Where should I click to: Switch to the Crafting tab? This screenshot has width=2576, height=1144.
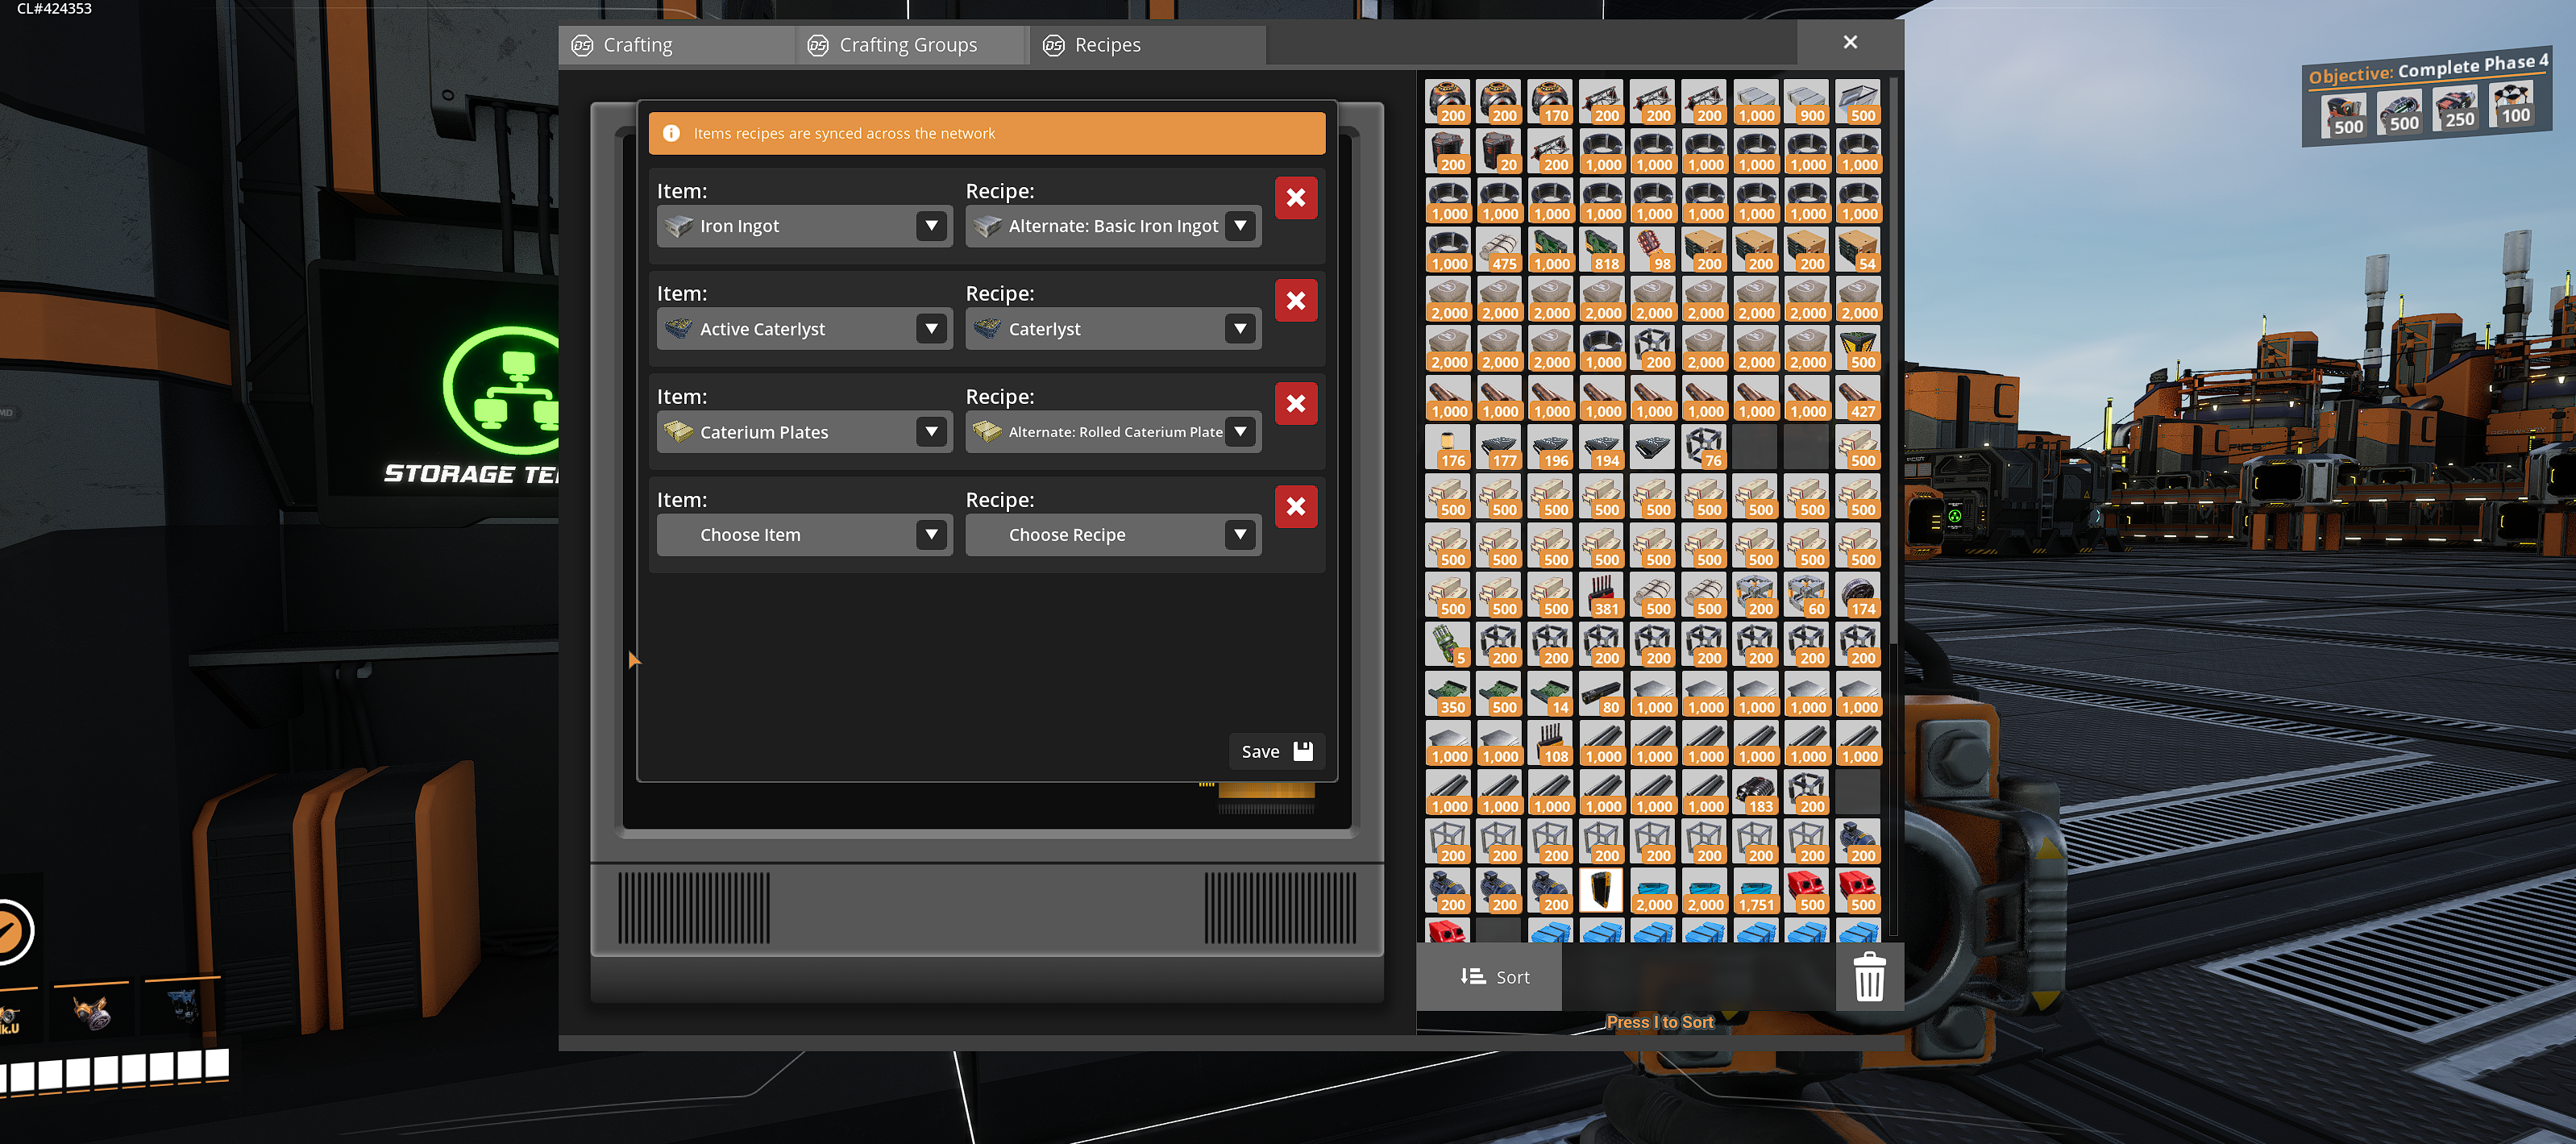677,45
